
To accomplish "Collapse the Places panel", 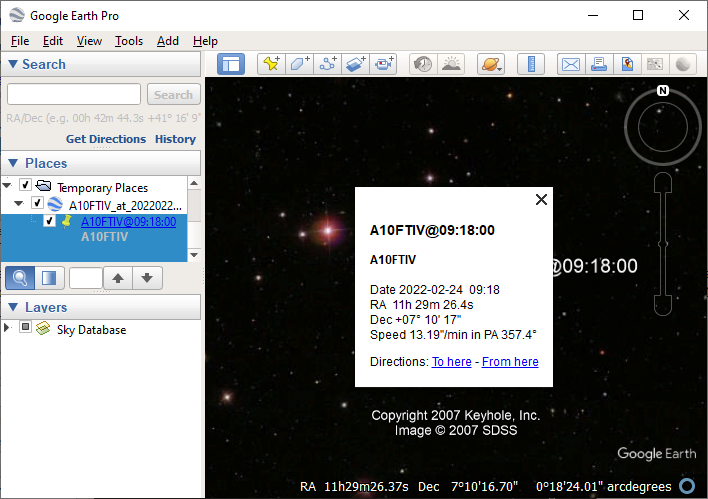I will (13, 163).
